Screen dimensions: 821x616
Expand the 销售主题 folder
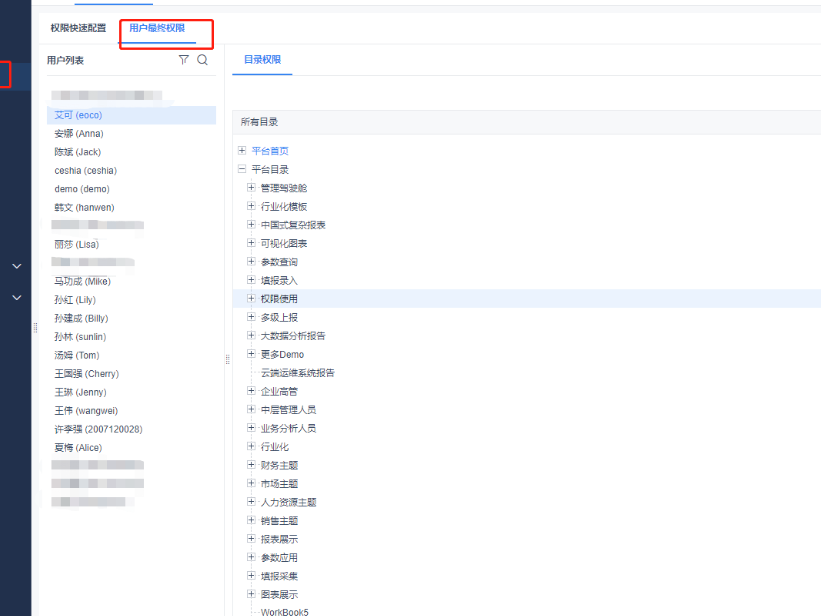point(251,520)
